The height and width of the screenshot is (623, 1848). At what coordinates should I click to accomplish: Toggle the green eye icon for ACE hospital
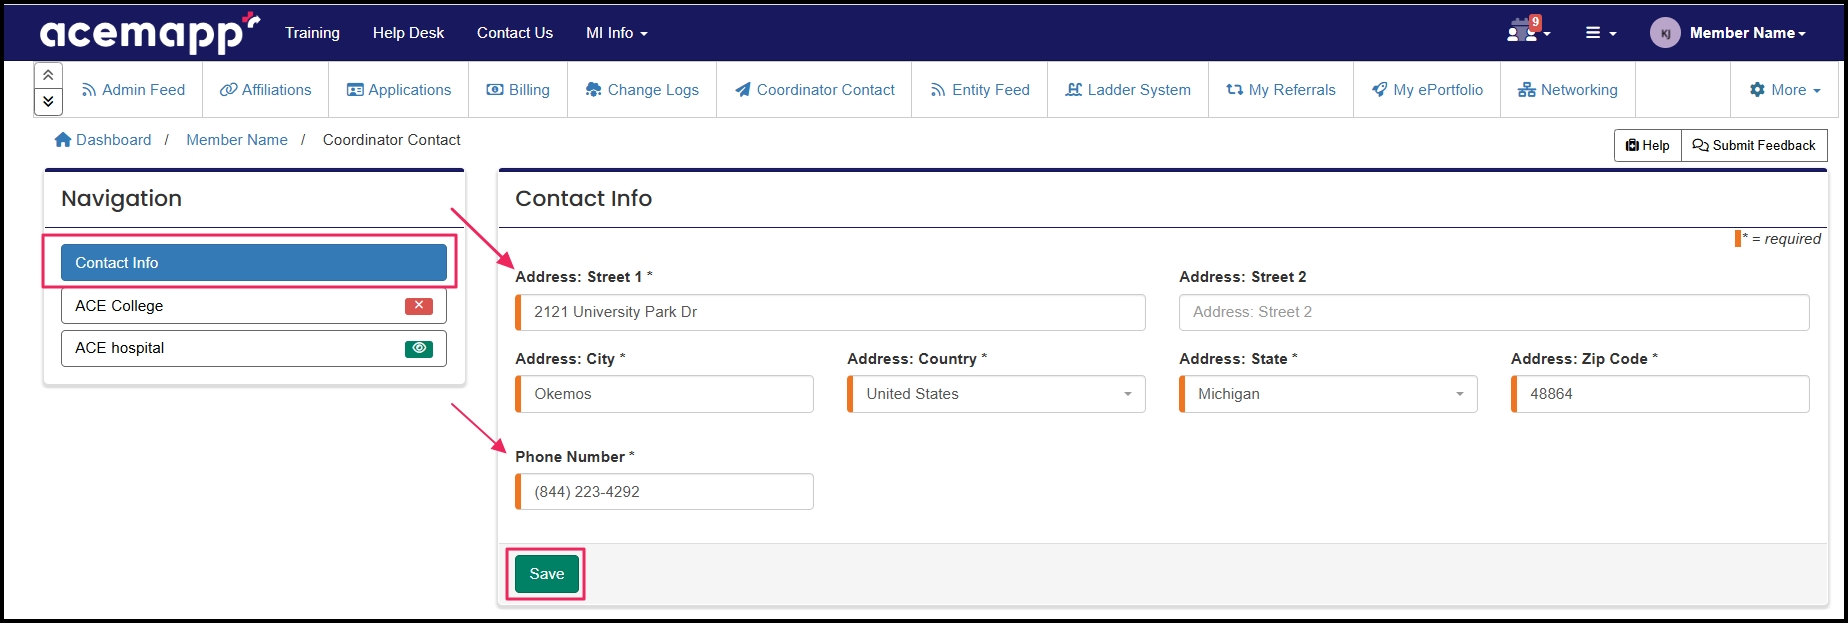tap(419, 348)
